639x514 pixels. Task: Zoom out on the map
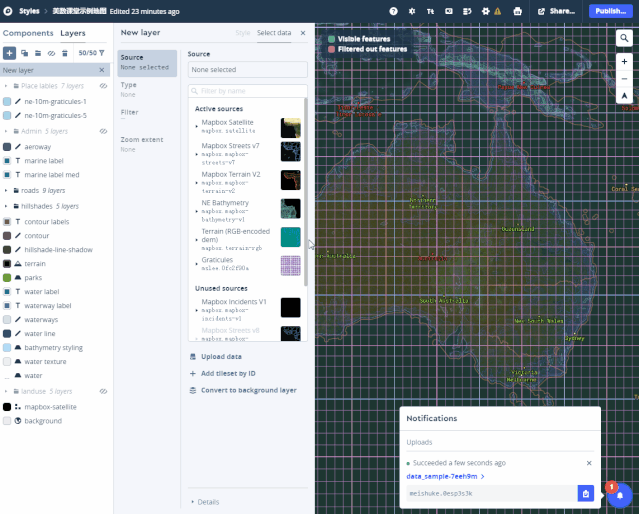(x=624, y=79)
